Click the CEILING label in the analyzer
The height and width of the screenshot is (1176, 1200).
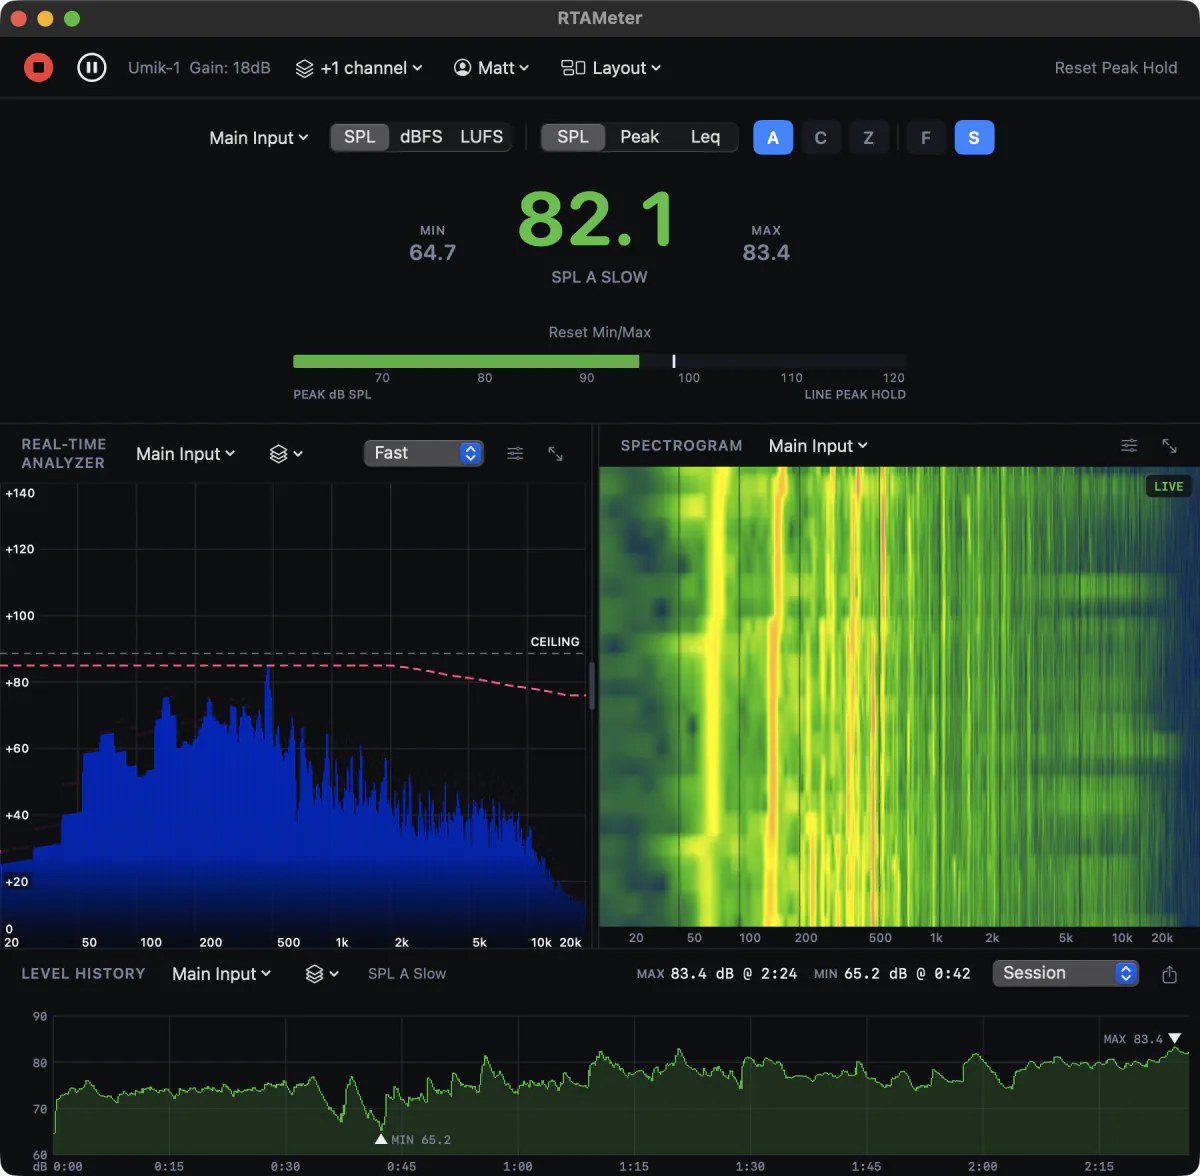click(555, 642)
